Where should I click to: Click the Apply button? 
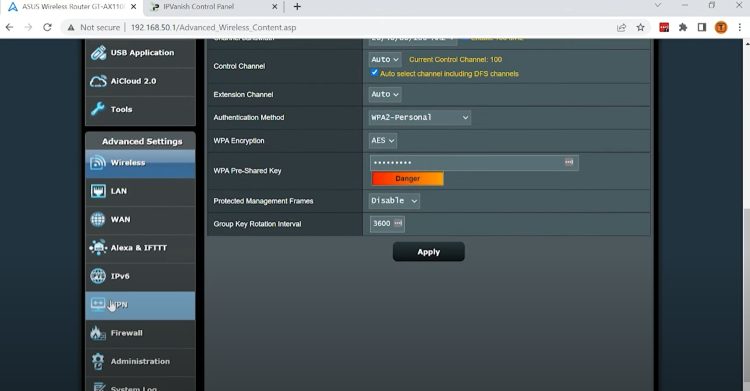[x=429, y=252]
